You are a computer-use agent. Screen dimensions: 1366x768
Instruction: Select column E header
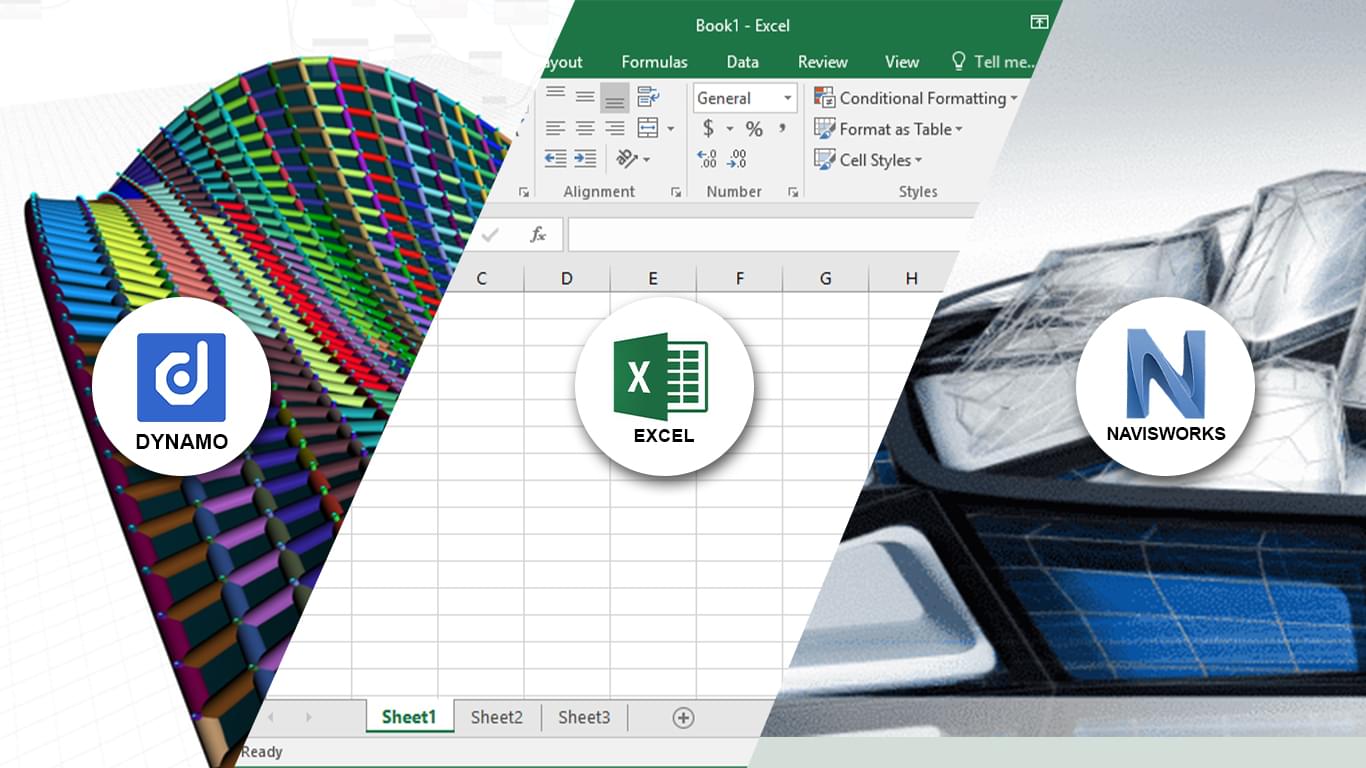coord(653,279)
